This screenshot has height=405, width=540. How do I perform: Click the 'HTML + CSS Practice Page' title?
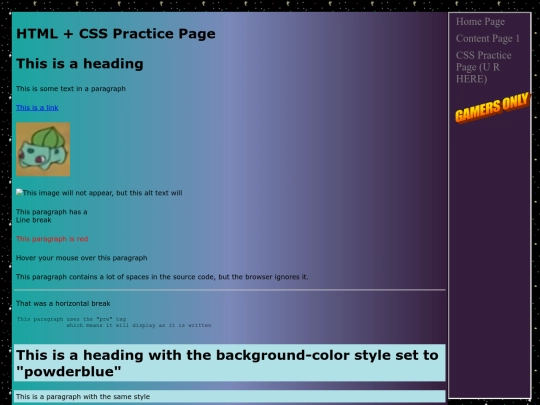tap(116, 34)
